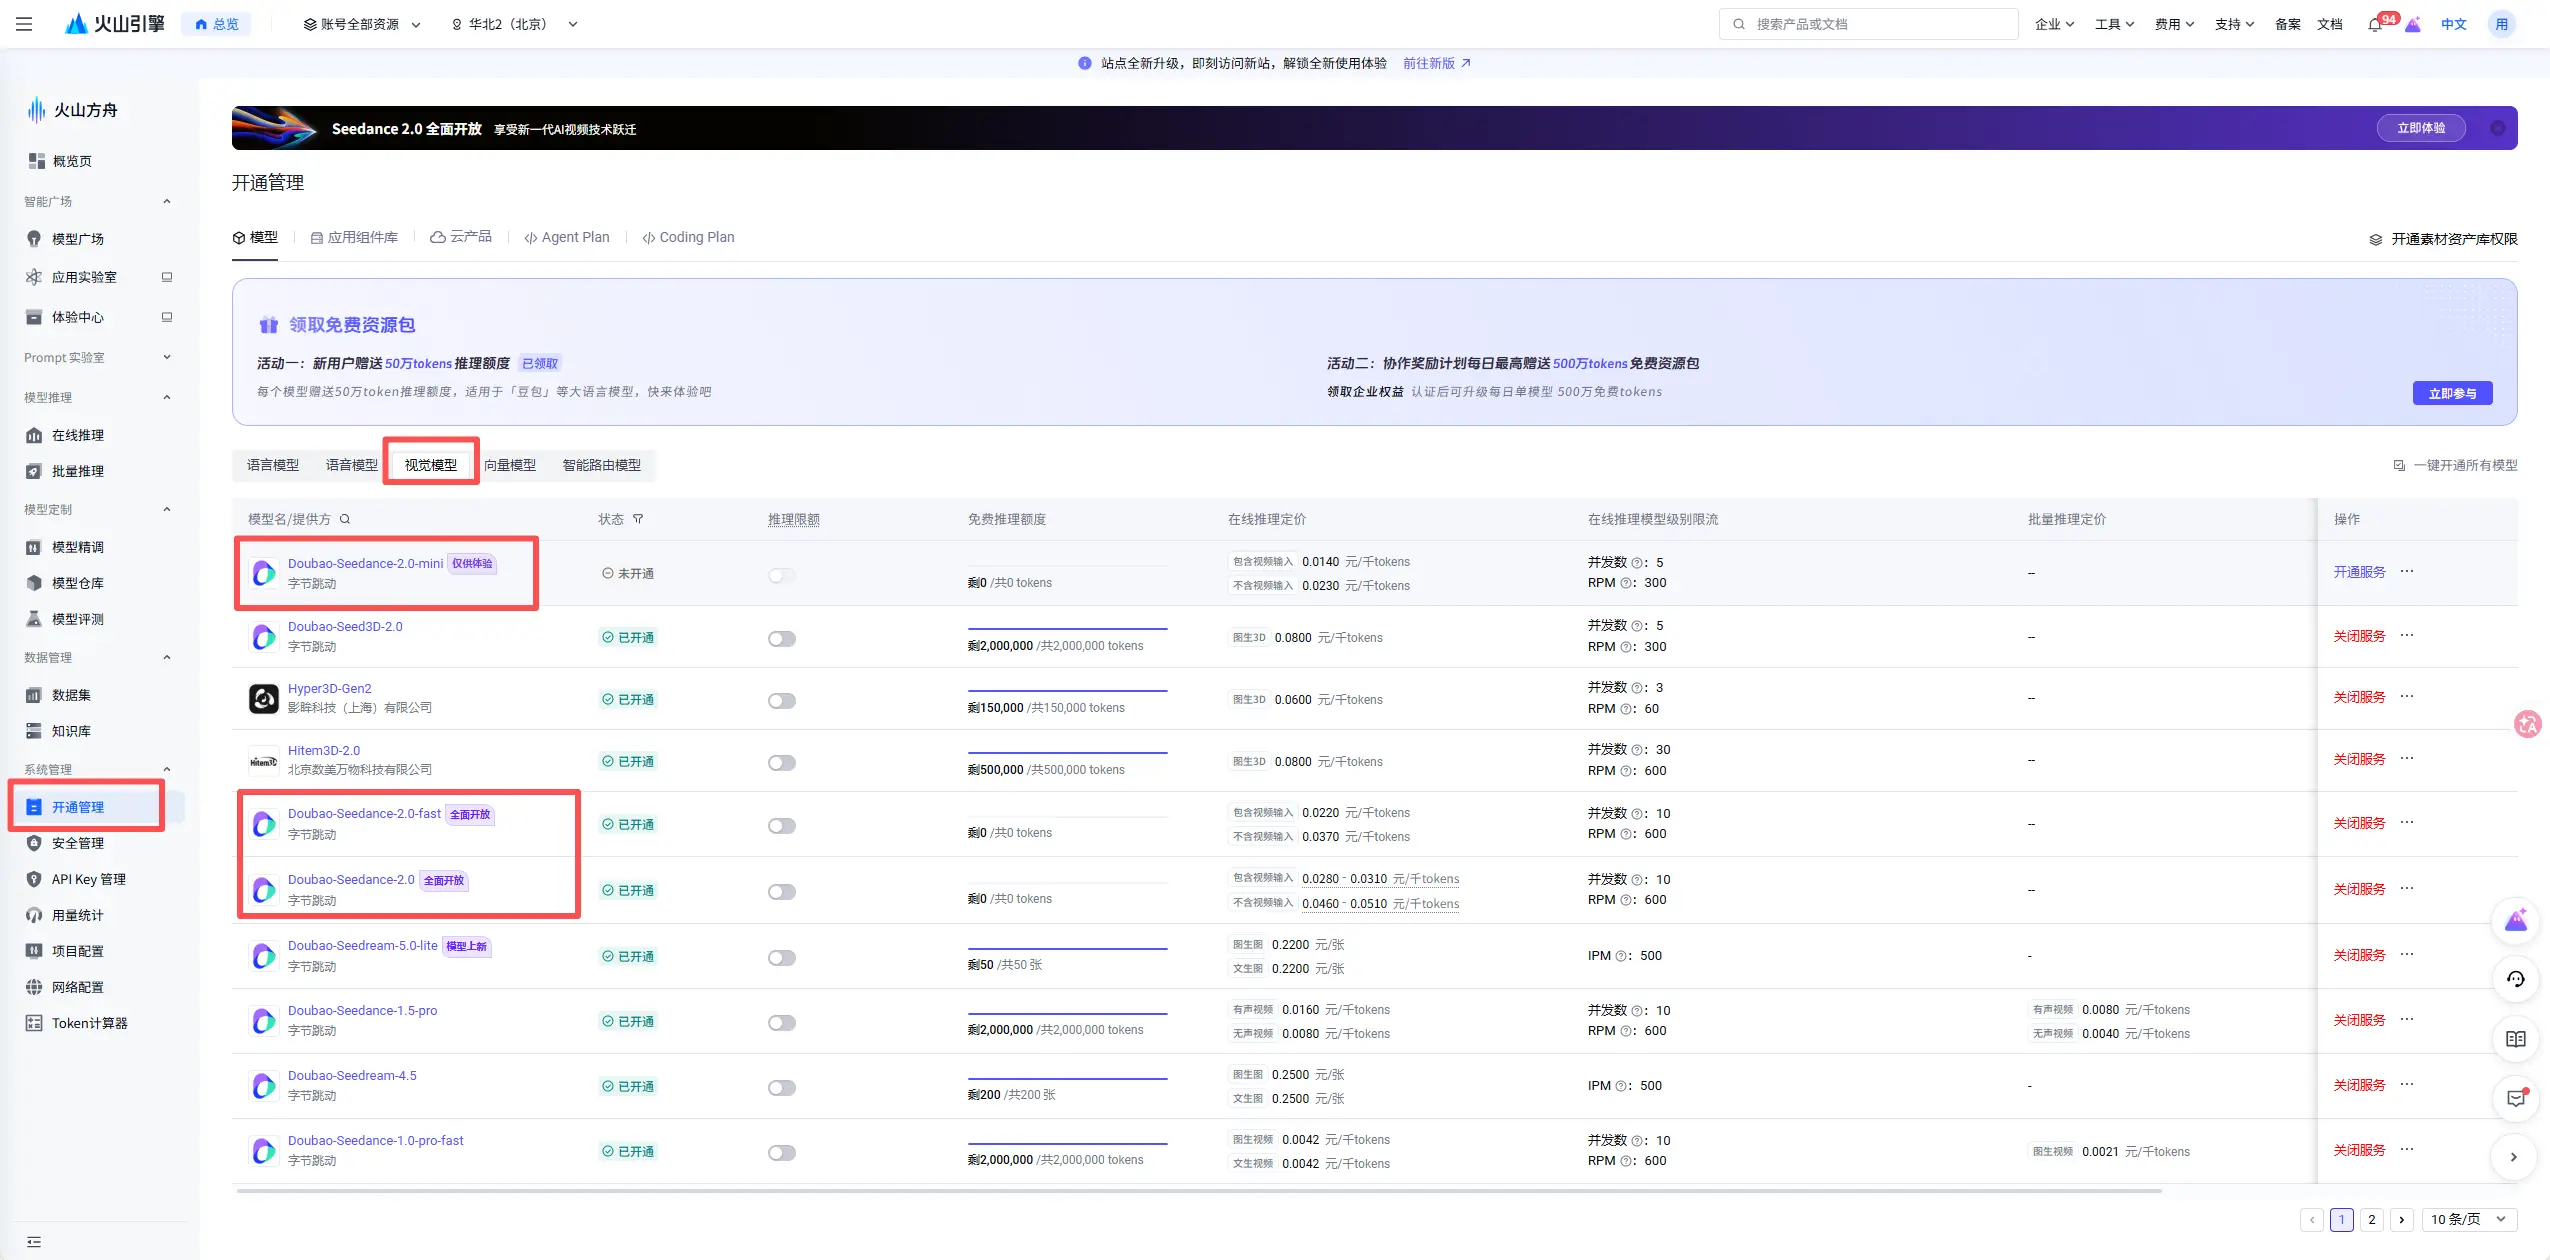Click the 在线推理 sidebar icon
Image resolution: width=2550 pixels, height=1260 pixels.
click(x=34, y=435)
